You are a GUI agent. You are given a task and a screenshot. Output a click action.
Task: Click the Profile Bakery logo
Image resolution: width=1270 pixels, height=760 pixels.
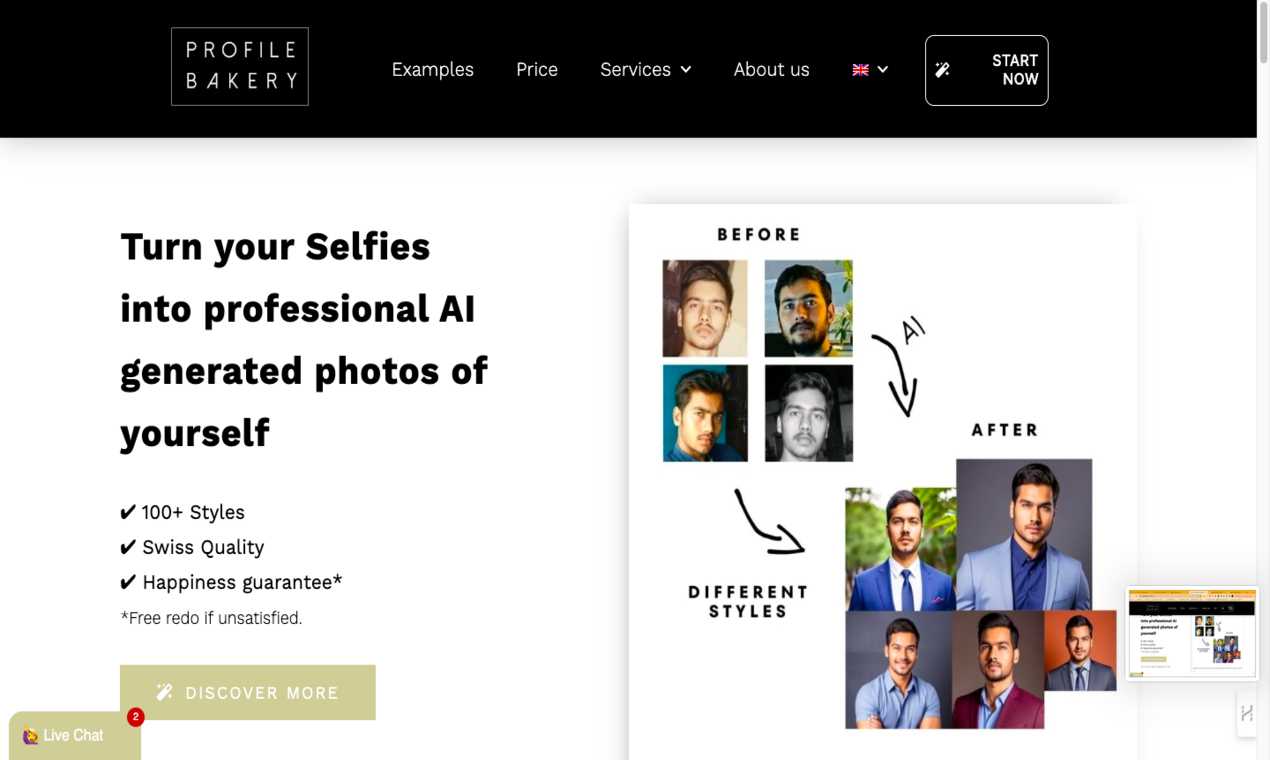pyautogui.click(x=239, y=66)
